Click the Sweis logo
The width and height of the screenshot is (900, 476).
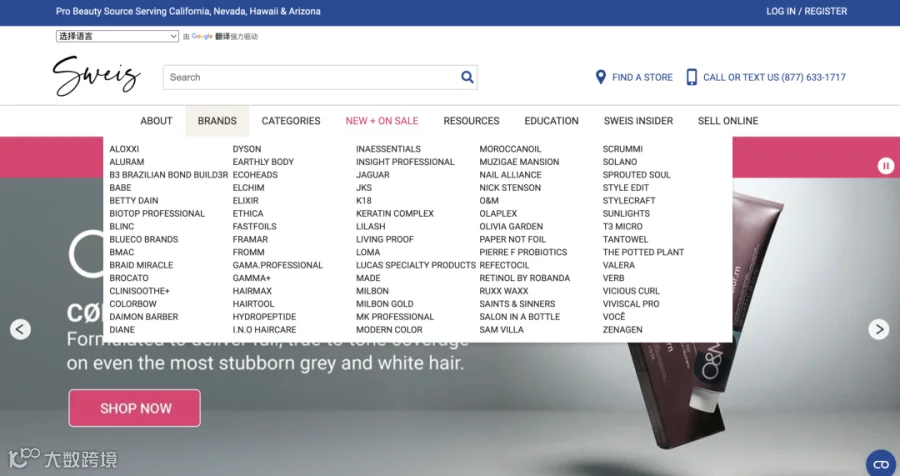tap(96, 76)
